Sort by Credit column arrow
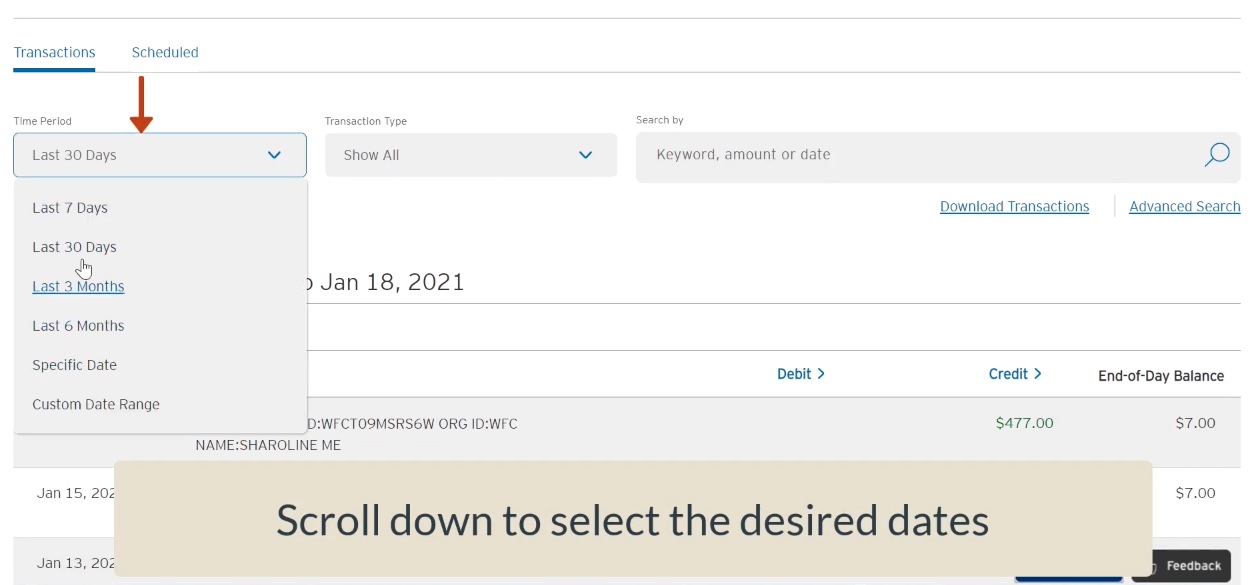The width and height of the screenshot is (1256, 585). click(1037, 374)
